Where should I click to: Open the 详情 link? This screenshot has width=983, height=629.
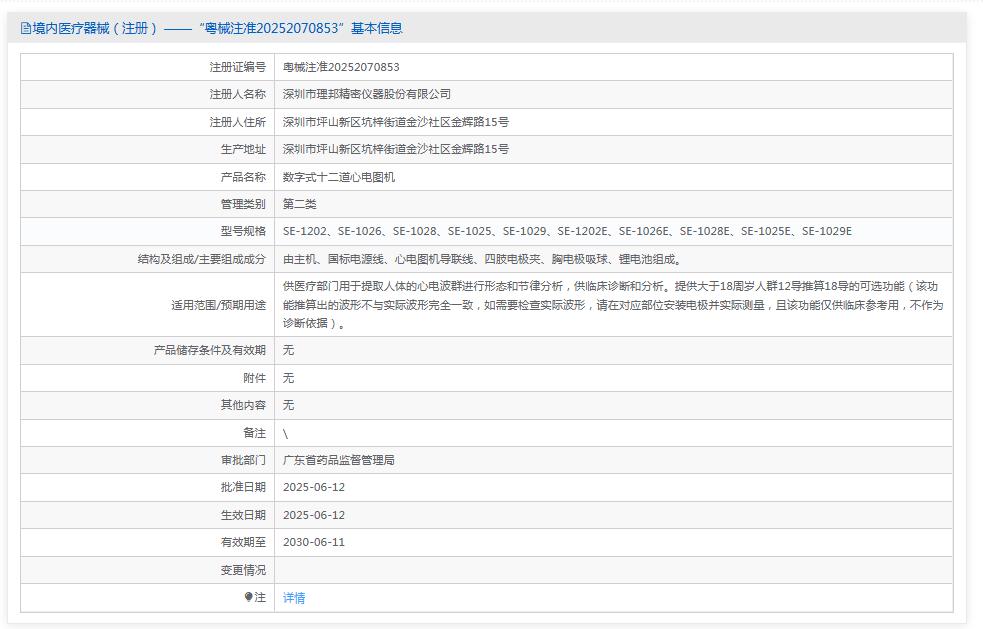294,598
